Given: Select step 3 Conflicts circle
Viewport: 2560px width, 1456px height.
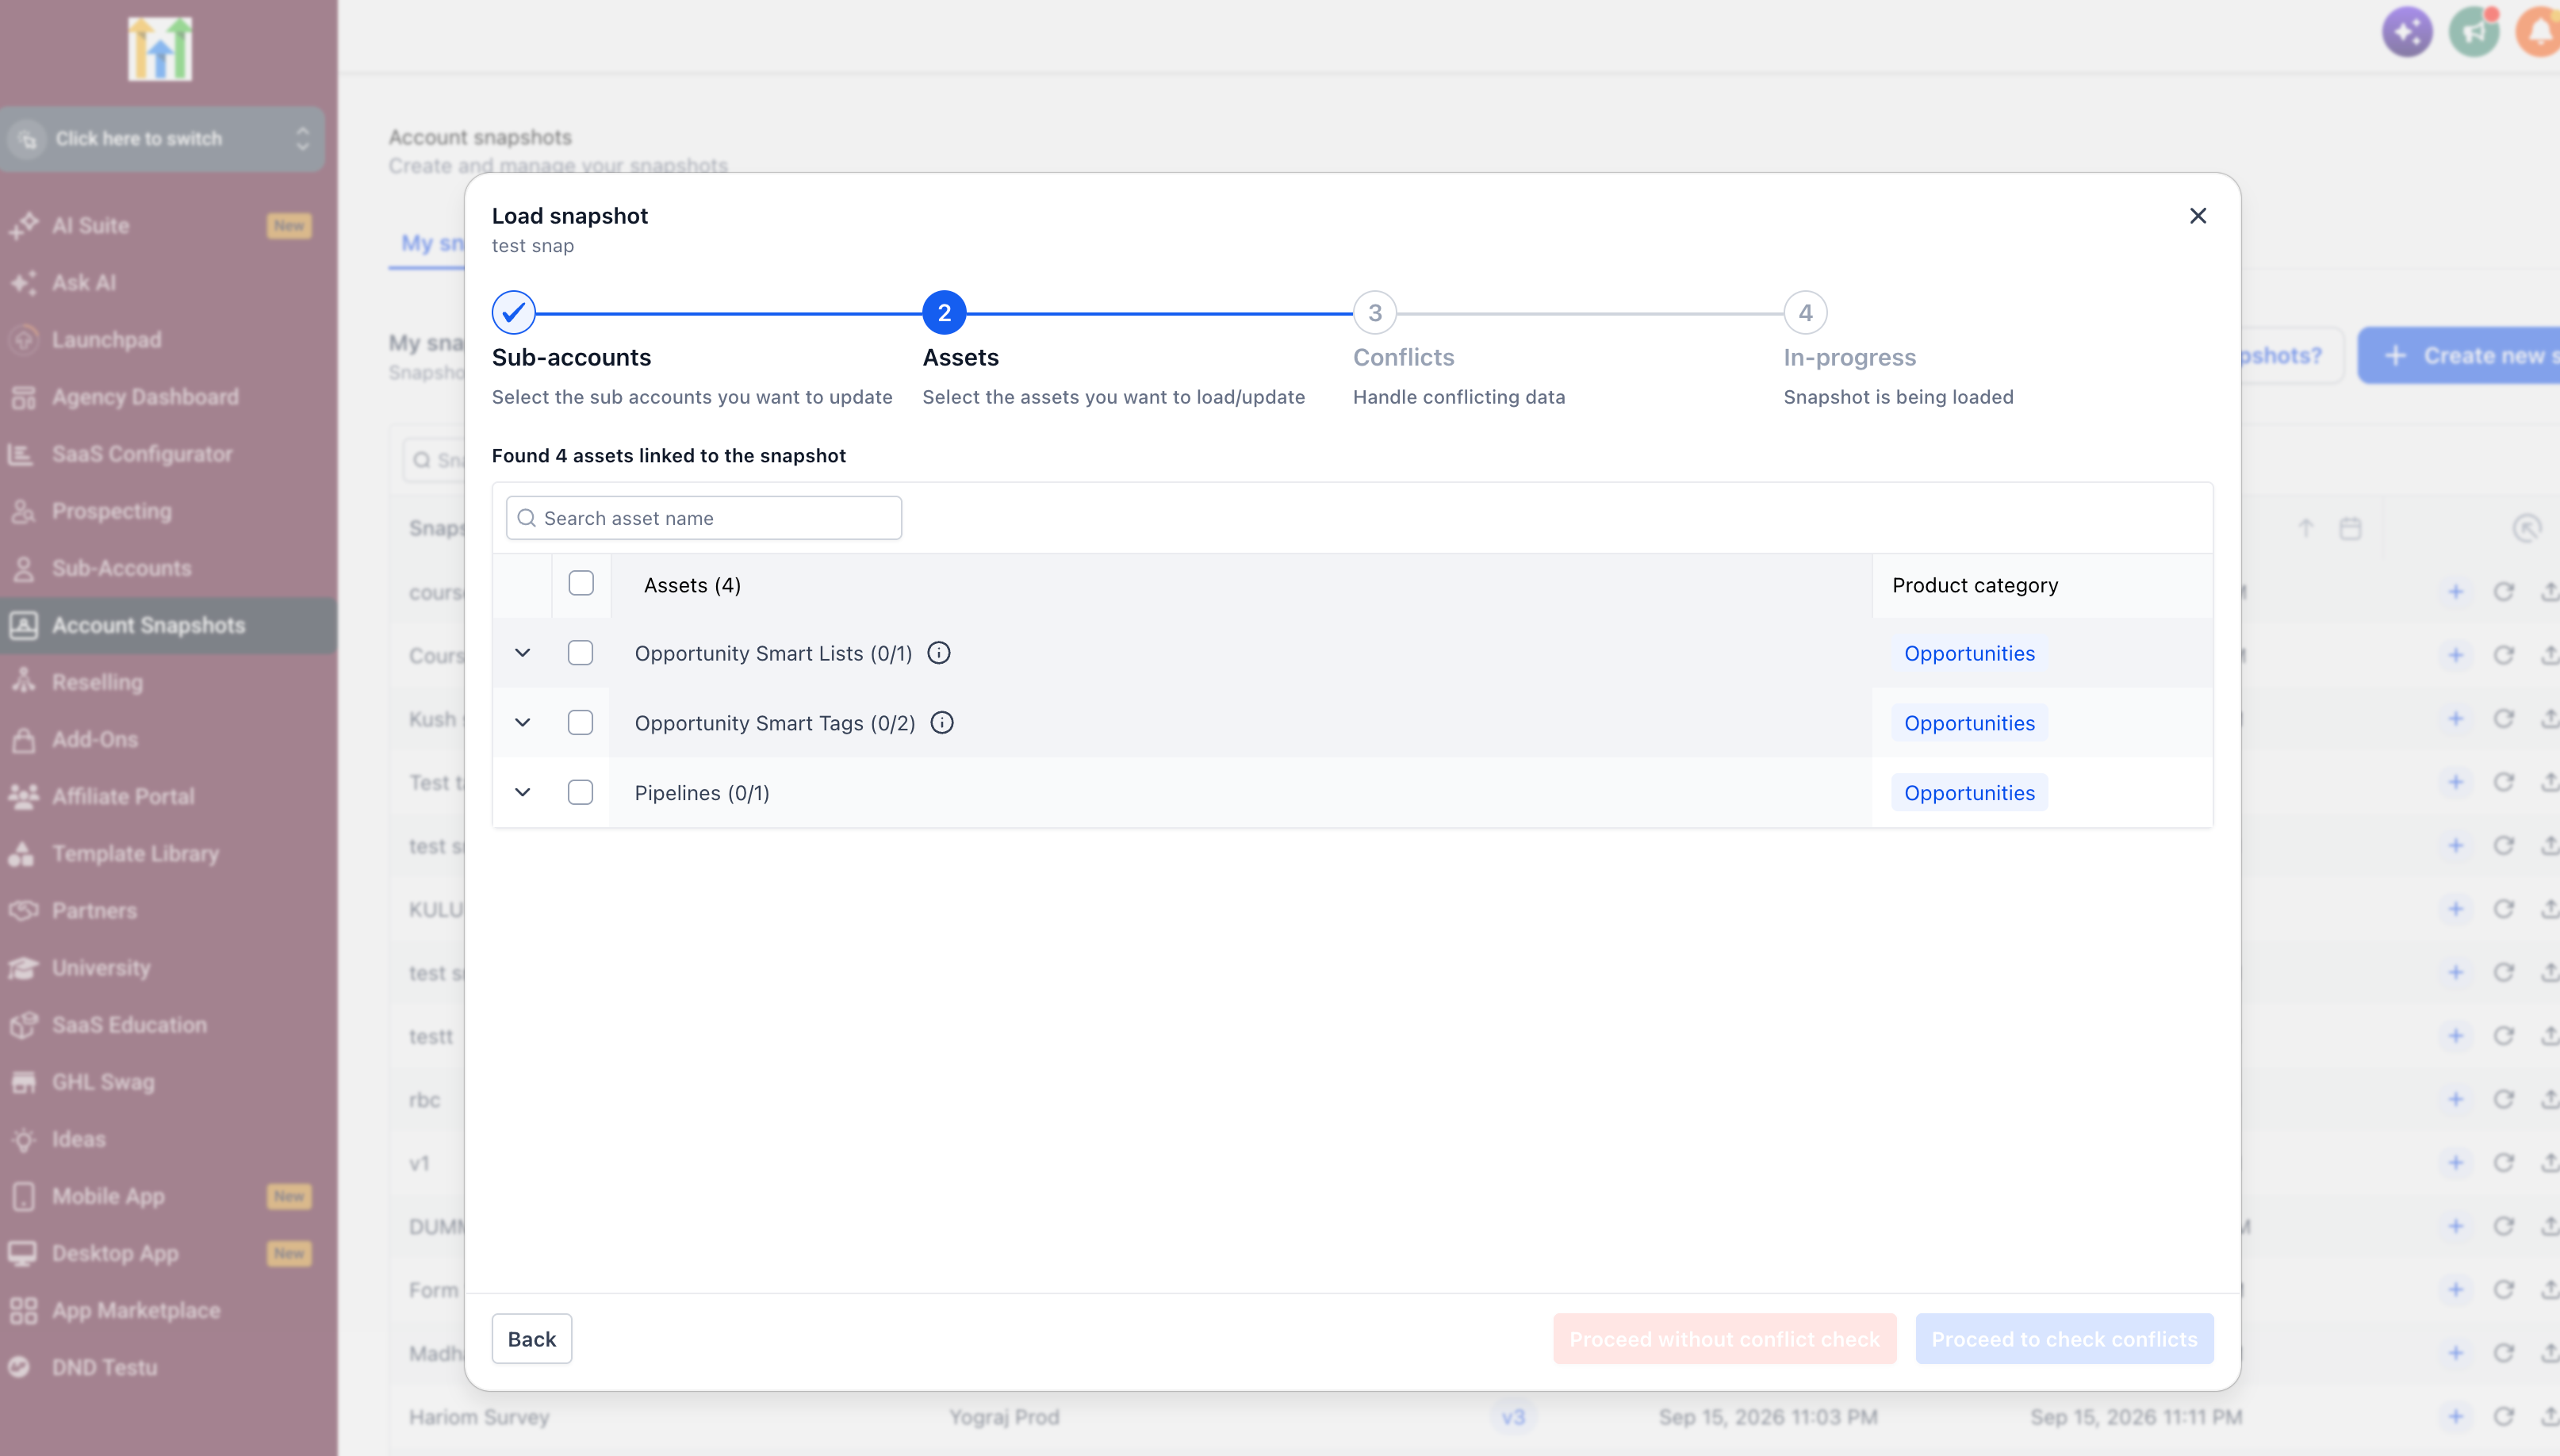Looking at the screenshot, I should [x=1375, y=313].
